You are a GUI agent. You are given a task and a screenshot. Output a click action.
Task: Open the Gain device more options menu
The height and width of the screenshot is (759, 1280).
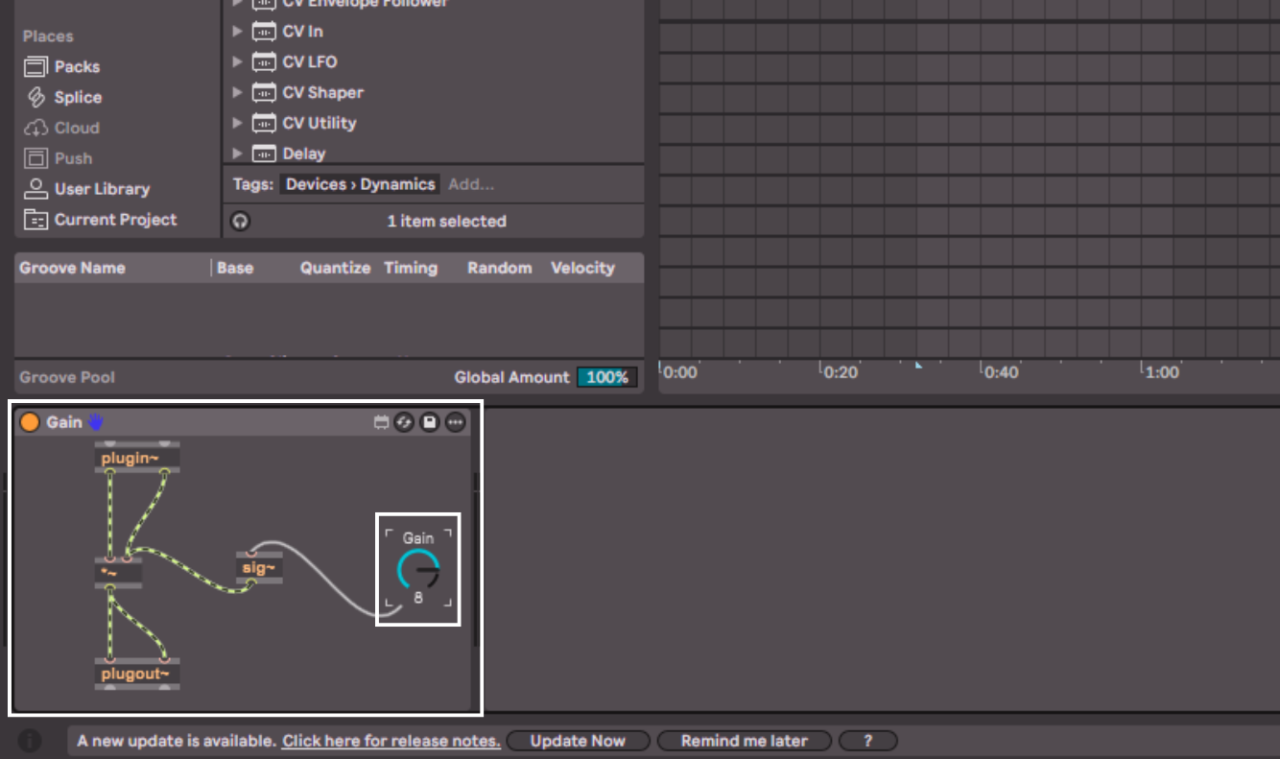pyautogui.click(x=455, y=423)
